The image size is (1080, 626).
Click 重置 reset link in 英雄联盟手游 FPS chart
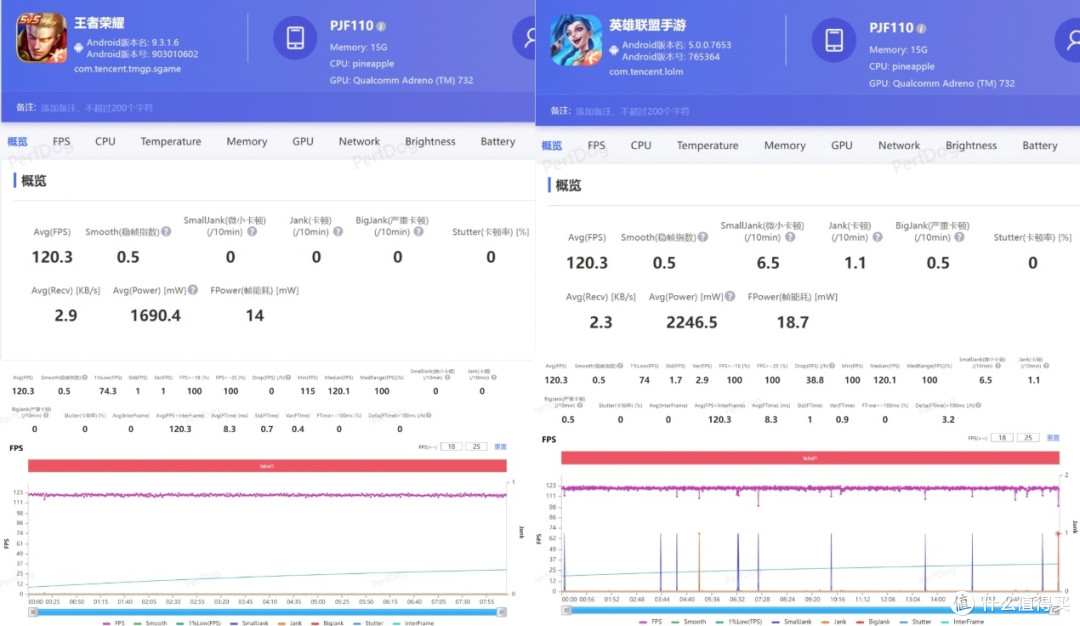click(x=1053, y=437)
